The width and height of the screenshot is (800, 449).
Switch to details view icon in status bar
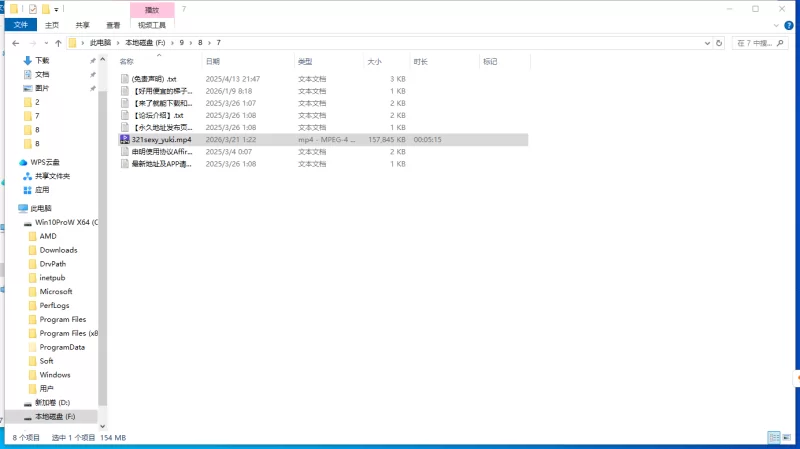773,437
